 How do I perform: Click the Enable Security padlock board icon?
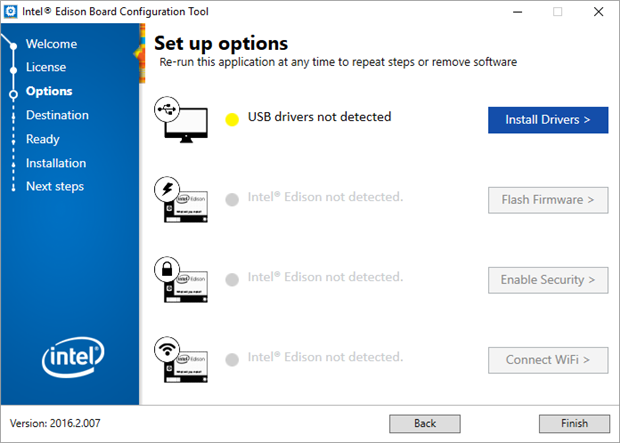(x=180, y=279)
